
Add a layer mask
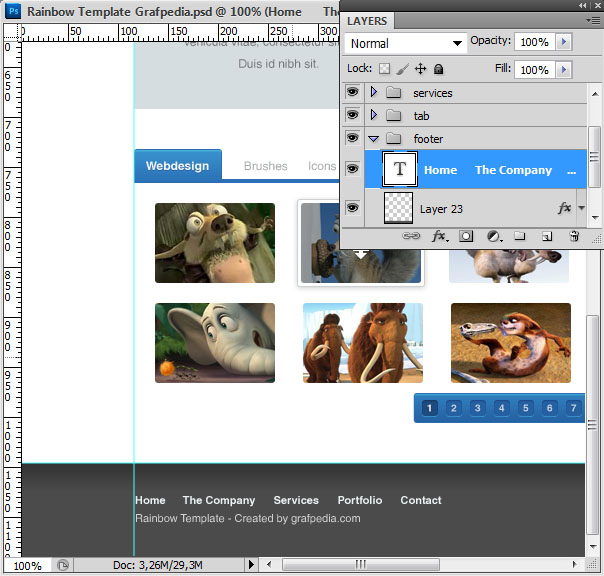[x=466, y=236]
